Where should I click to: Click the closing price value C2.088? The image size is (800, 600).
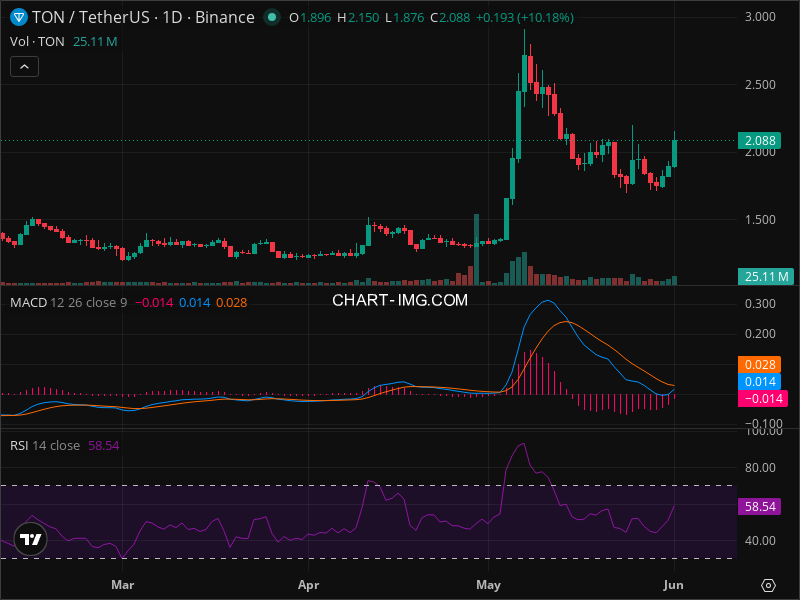pyautogui.click(x=450, y=18)
